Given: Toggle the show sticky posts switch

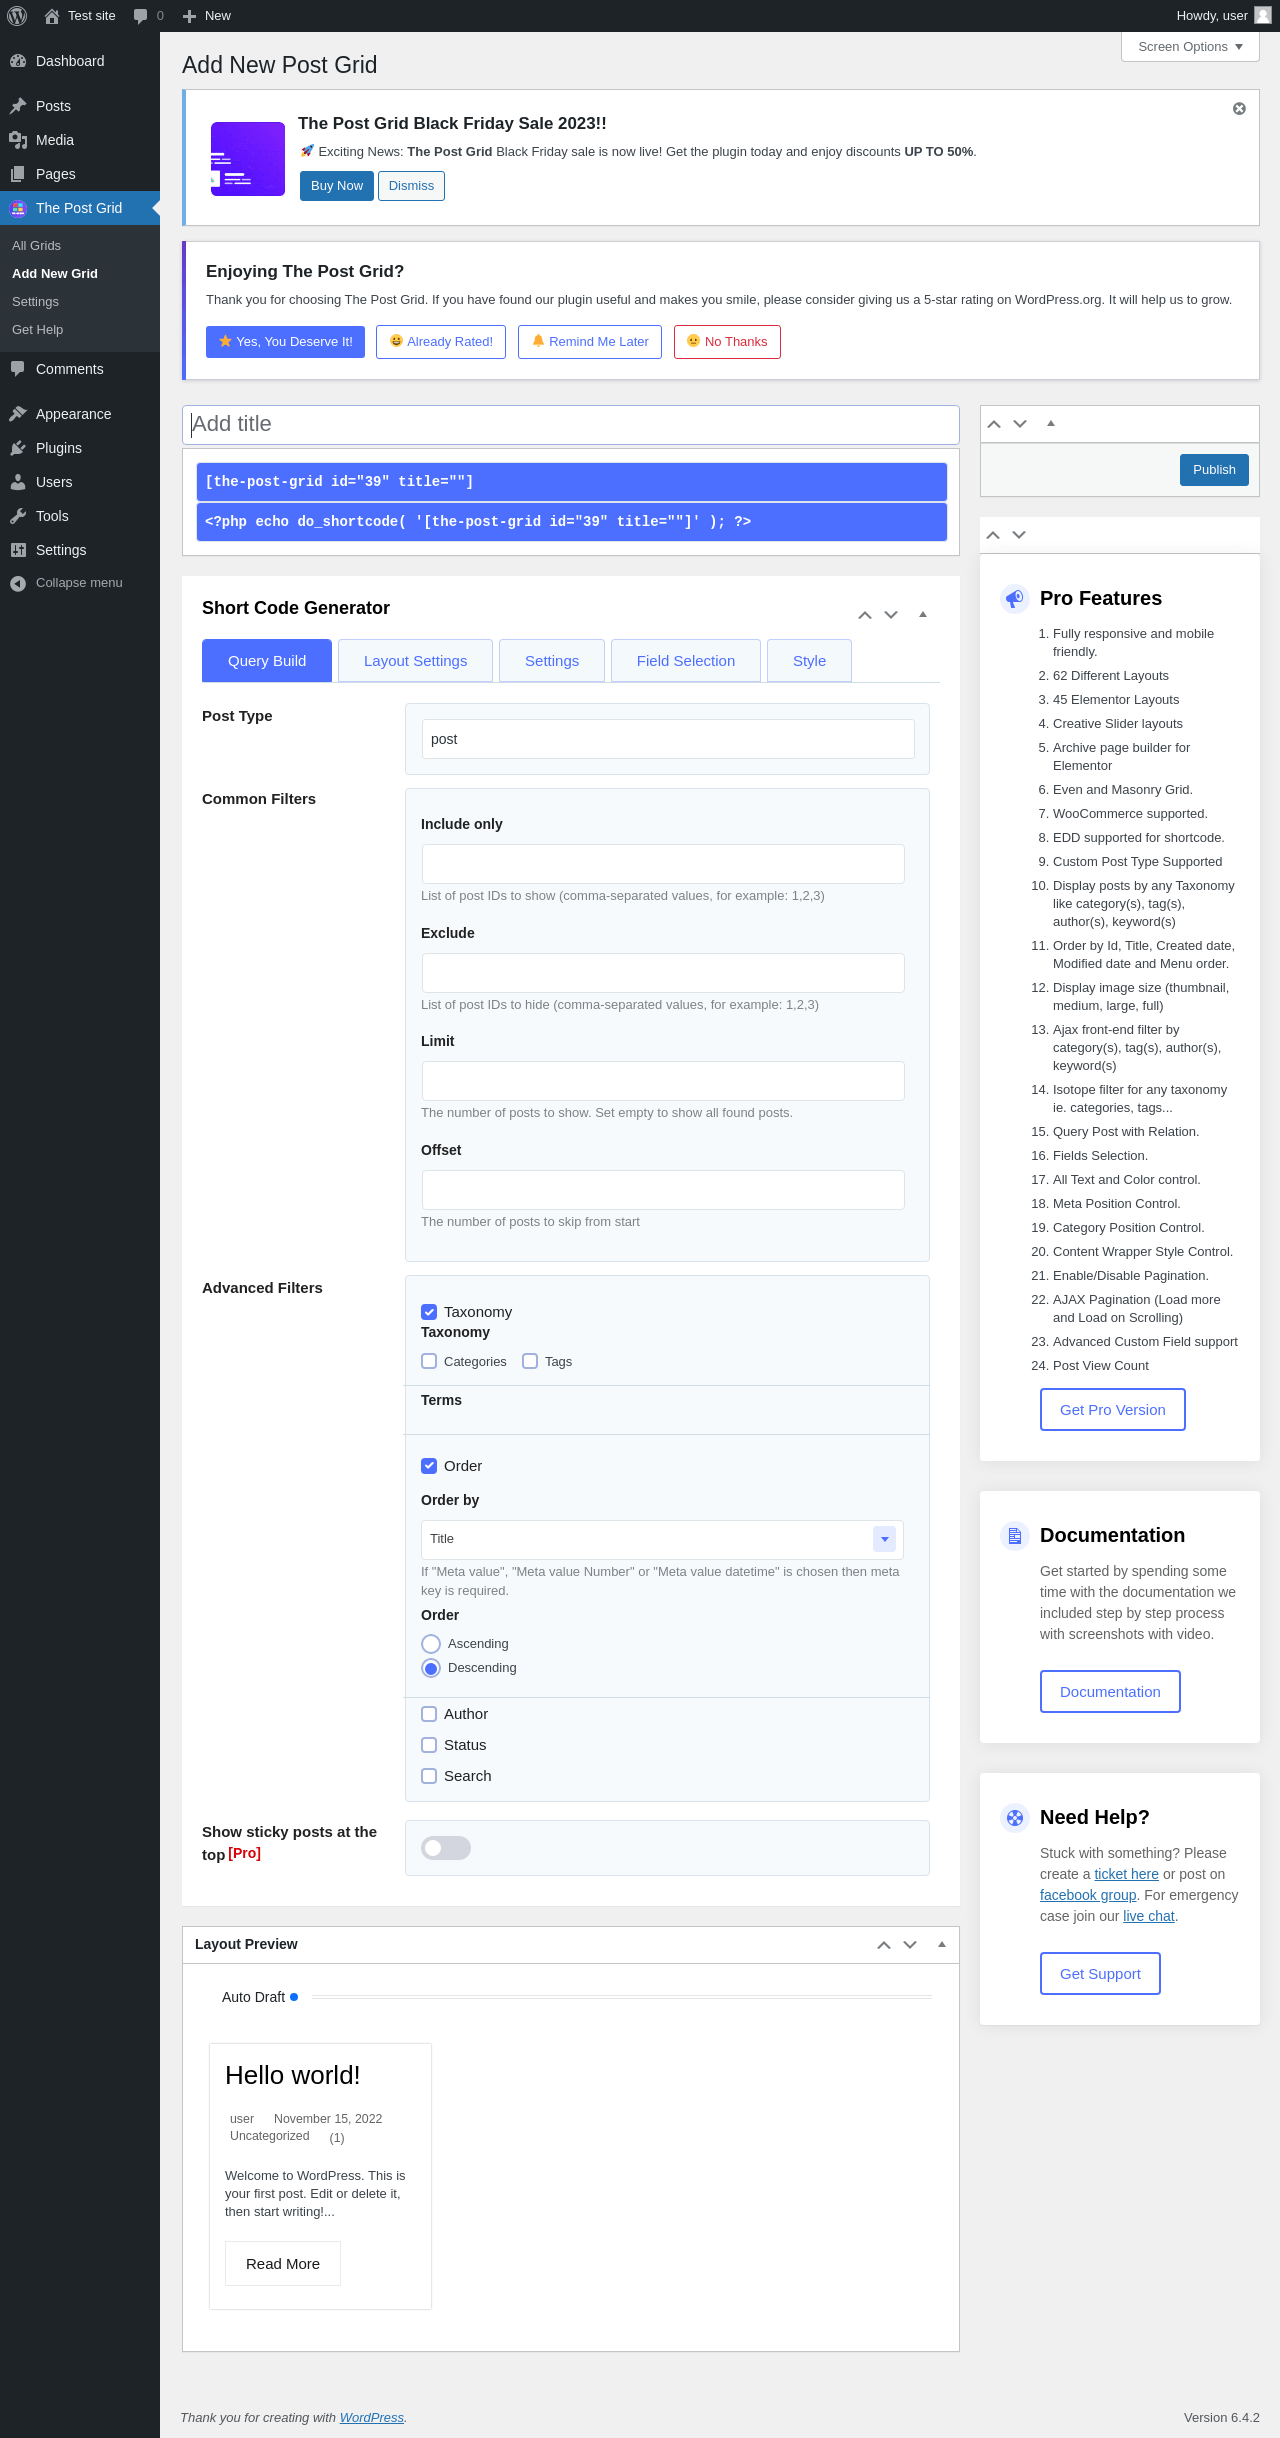Looking at the screenshot, I should tap(446, 1848).
